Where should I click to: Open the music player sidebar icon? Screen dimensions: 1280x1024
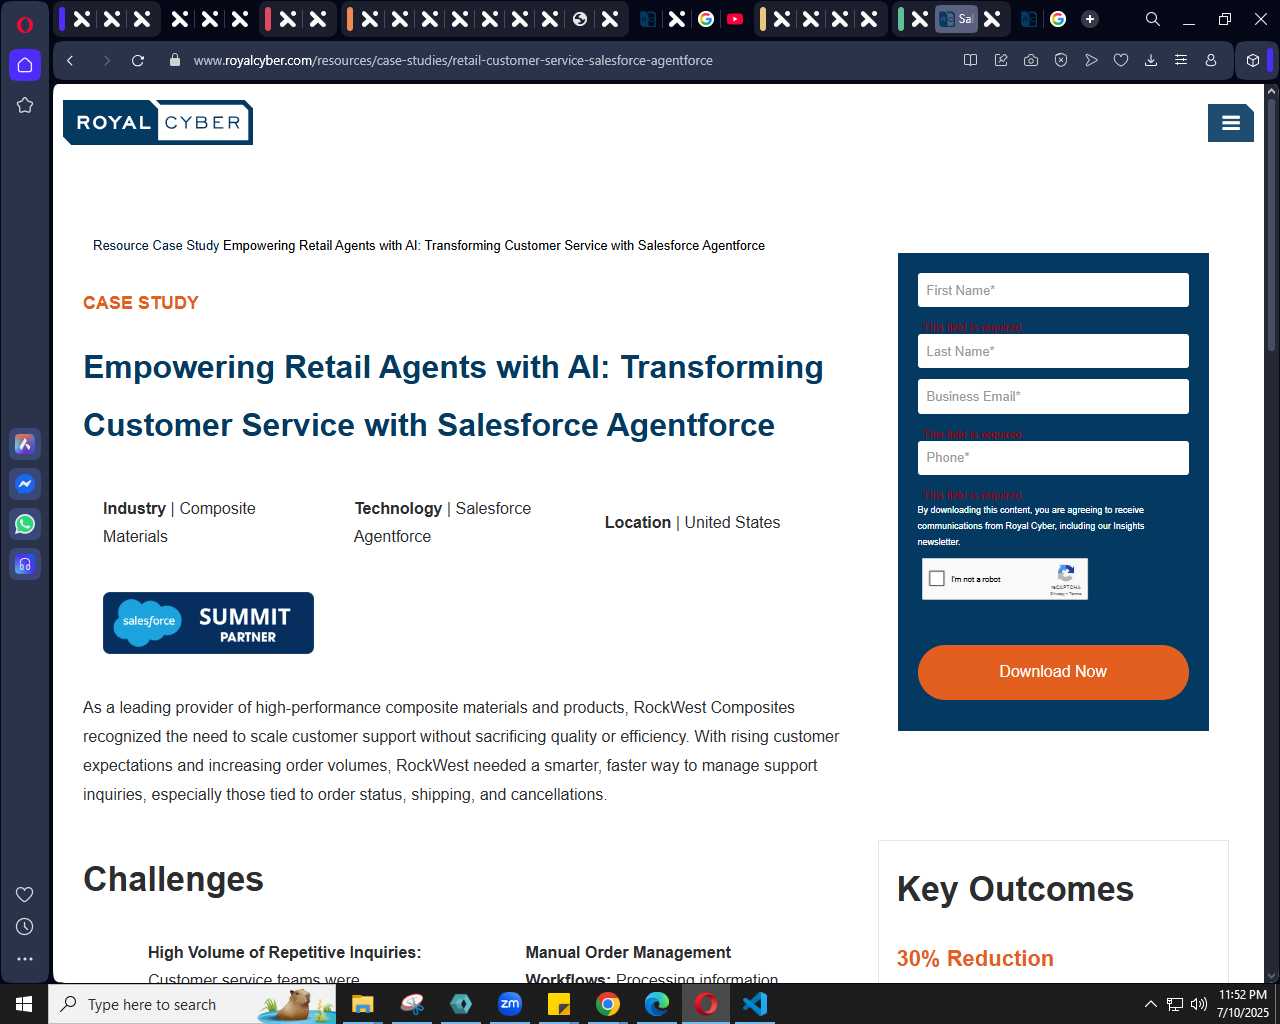(25, 564)
